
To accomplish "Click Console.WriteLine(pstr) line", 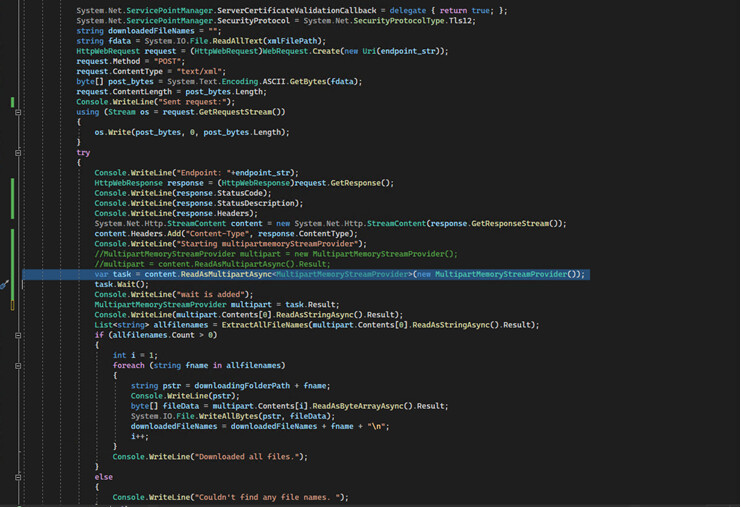I will coord(185,396).
